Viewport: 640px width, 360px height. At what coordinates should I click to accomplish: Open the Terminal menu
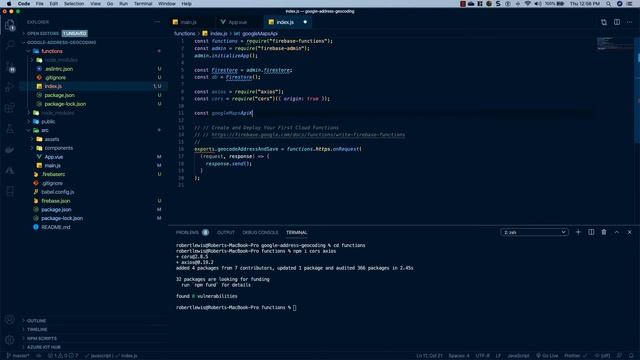click(x=143, y=4)
